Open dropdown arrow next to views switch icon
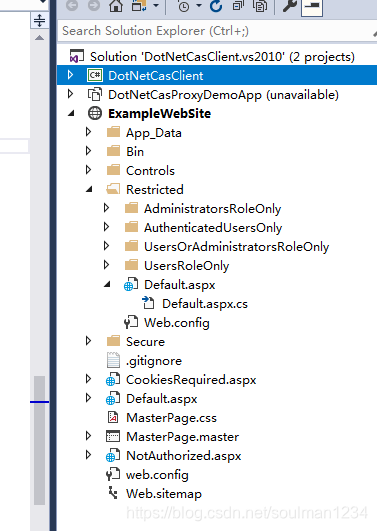377x531 pixels. pyautogui.click(x=156, y=5)
